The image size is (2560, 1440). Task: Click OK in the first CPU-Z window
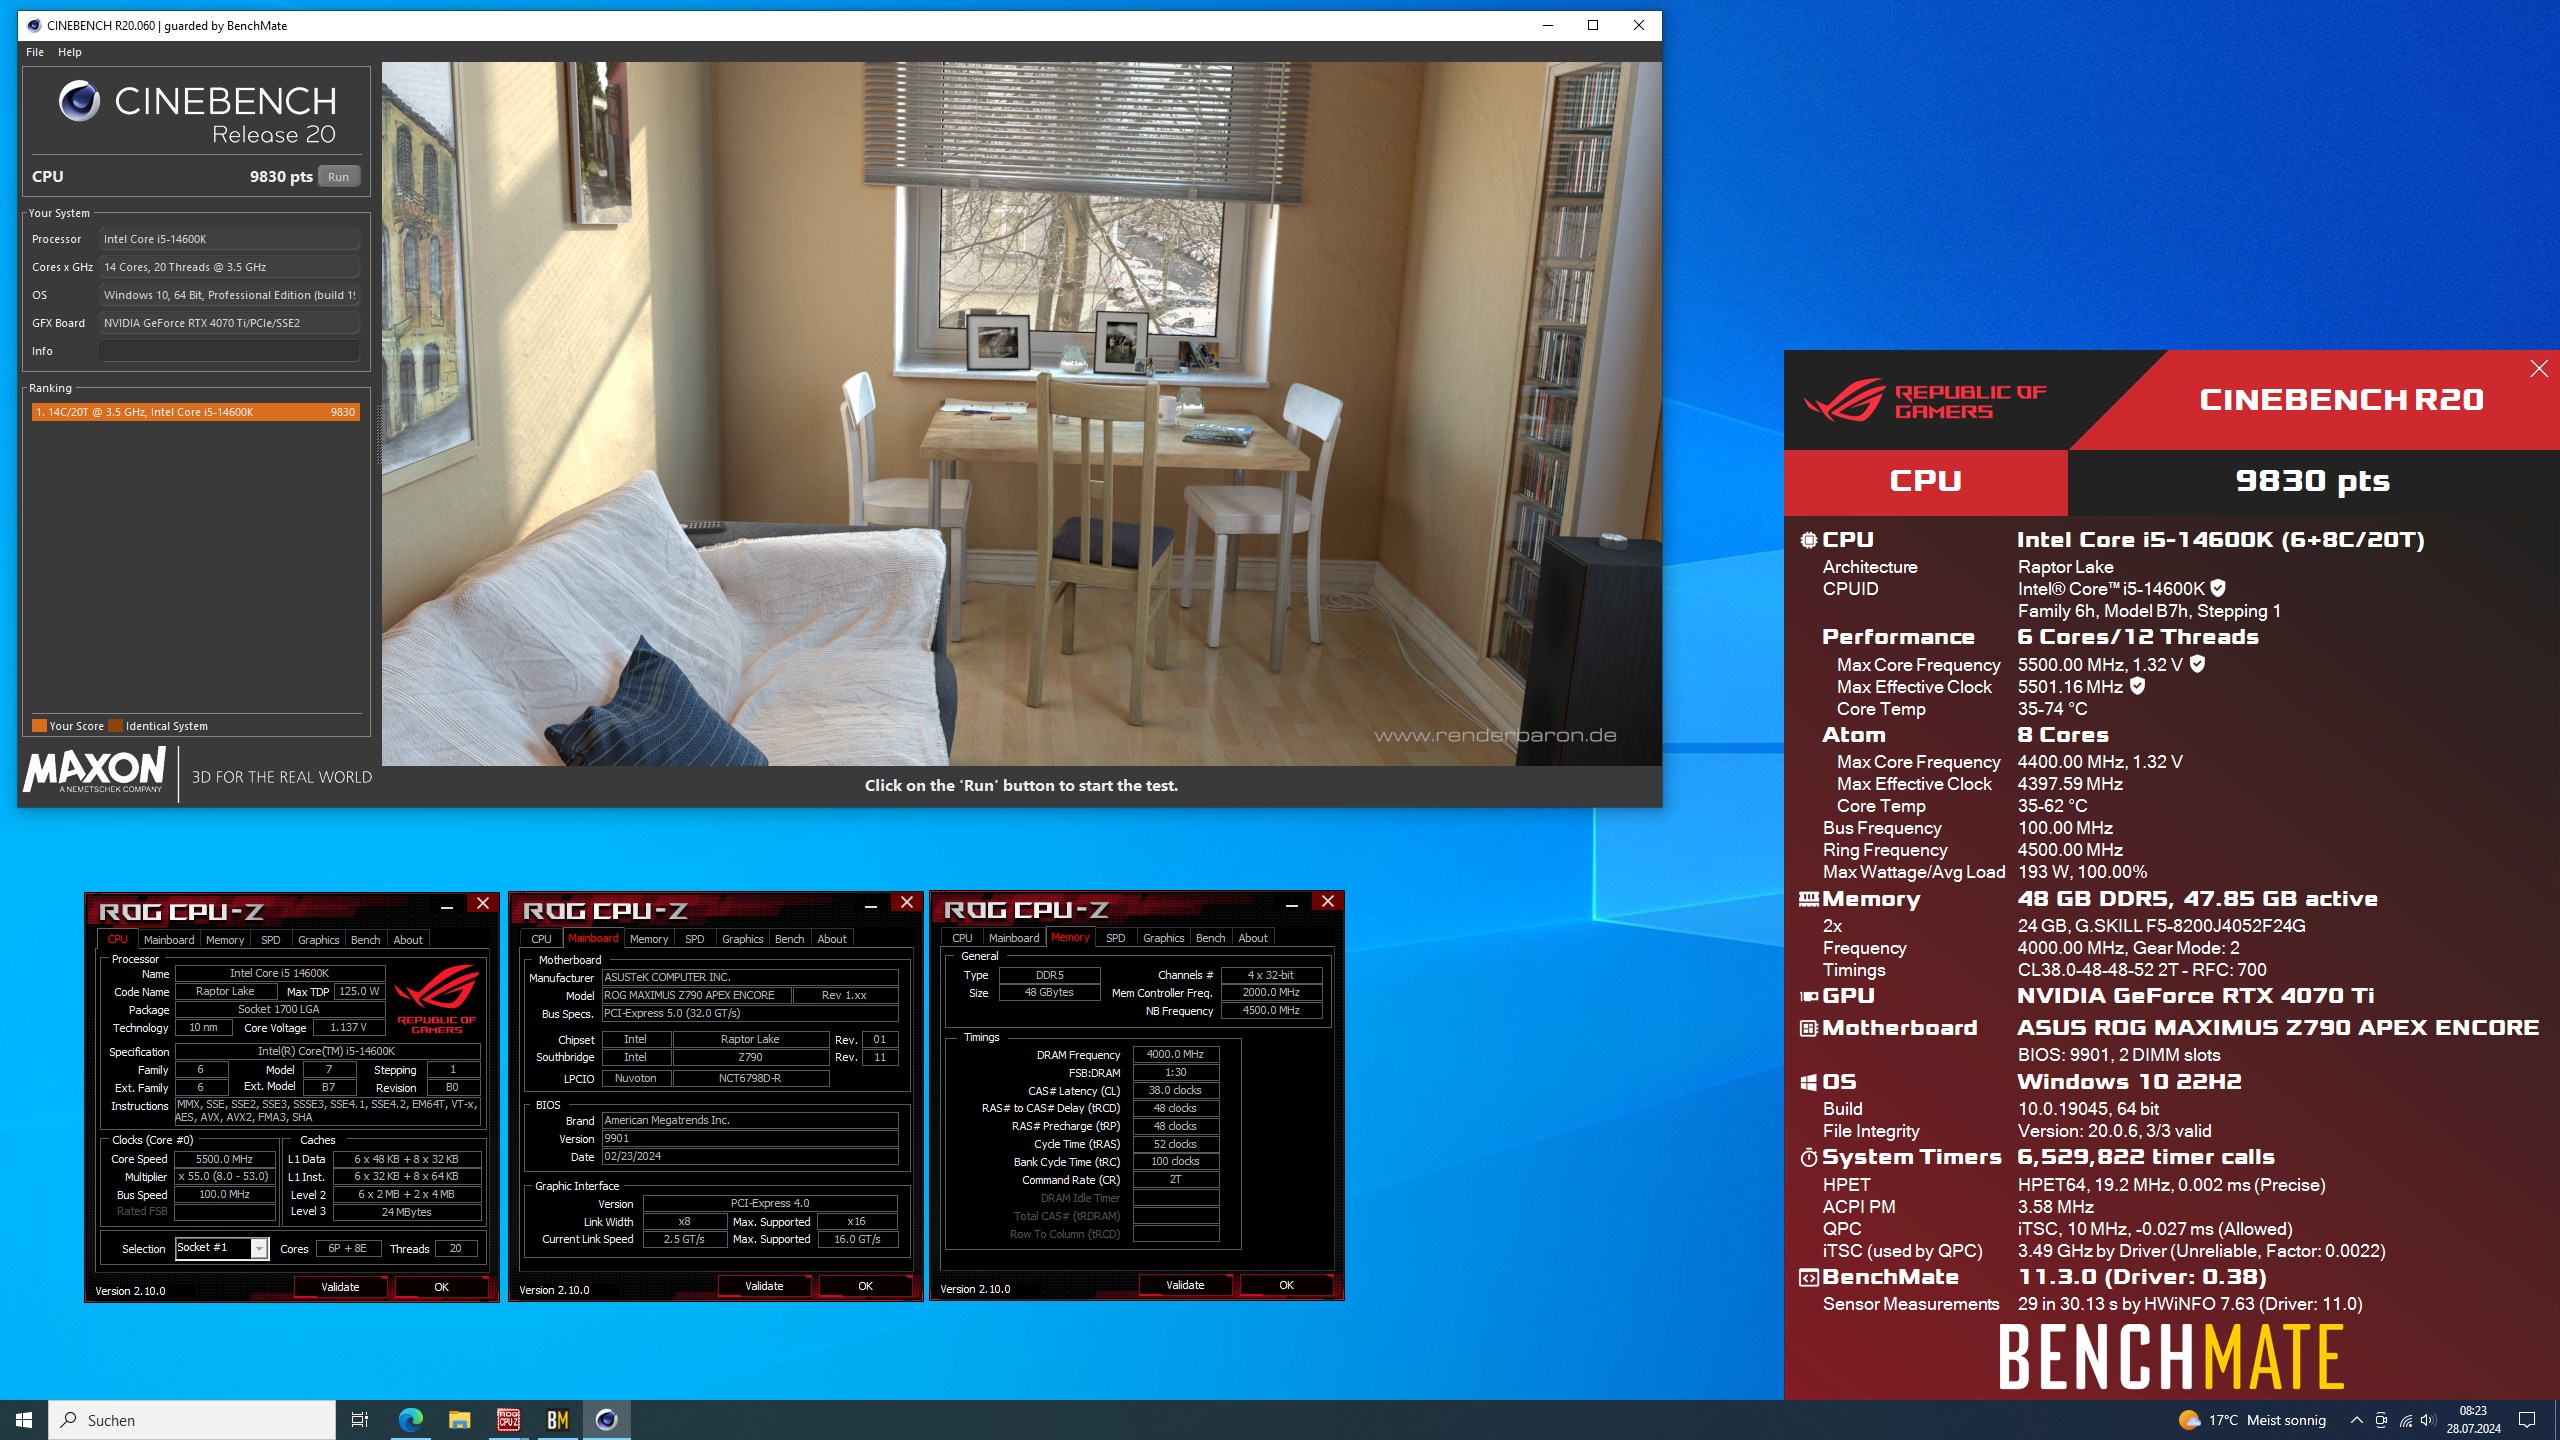[441, 1287]
